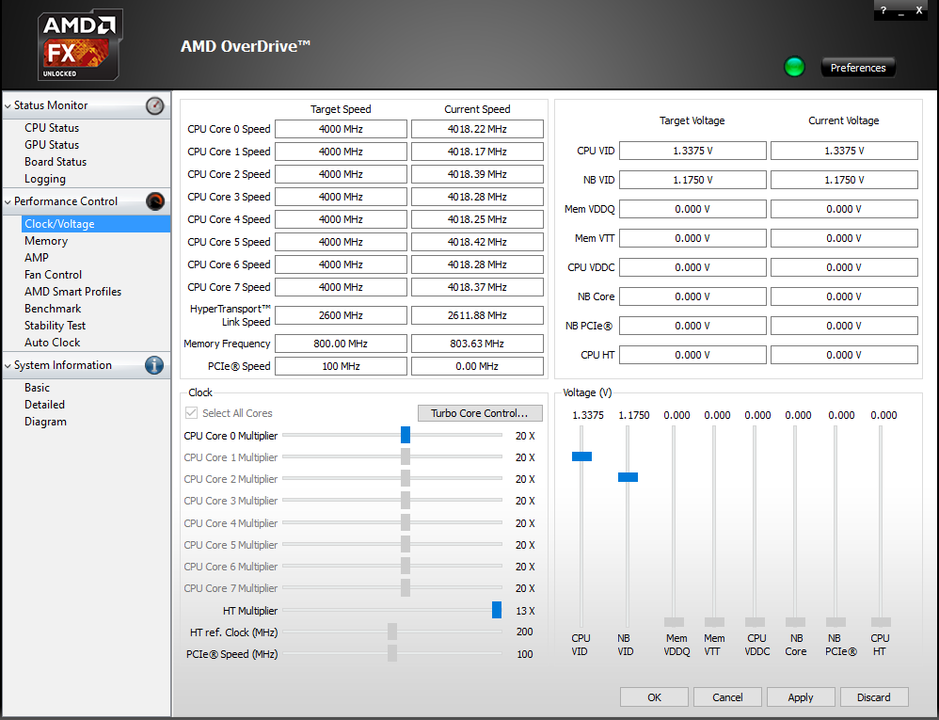Click the OK button
The height and width of the screenshot is (720, 939).
point(654,697)
